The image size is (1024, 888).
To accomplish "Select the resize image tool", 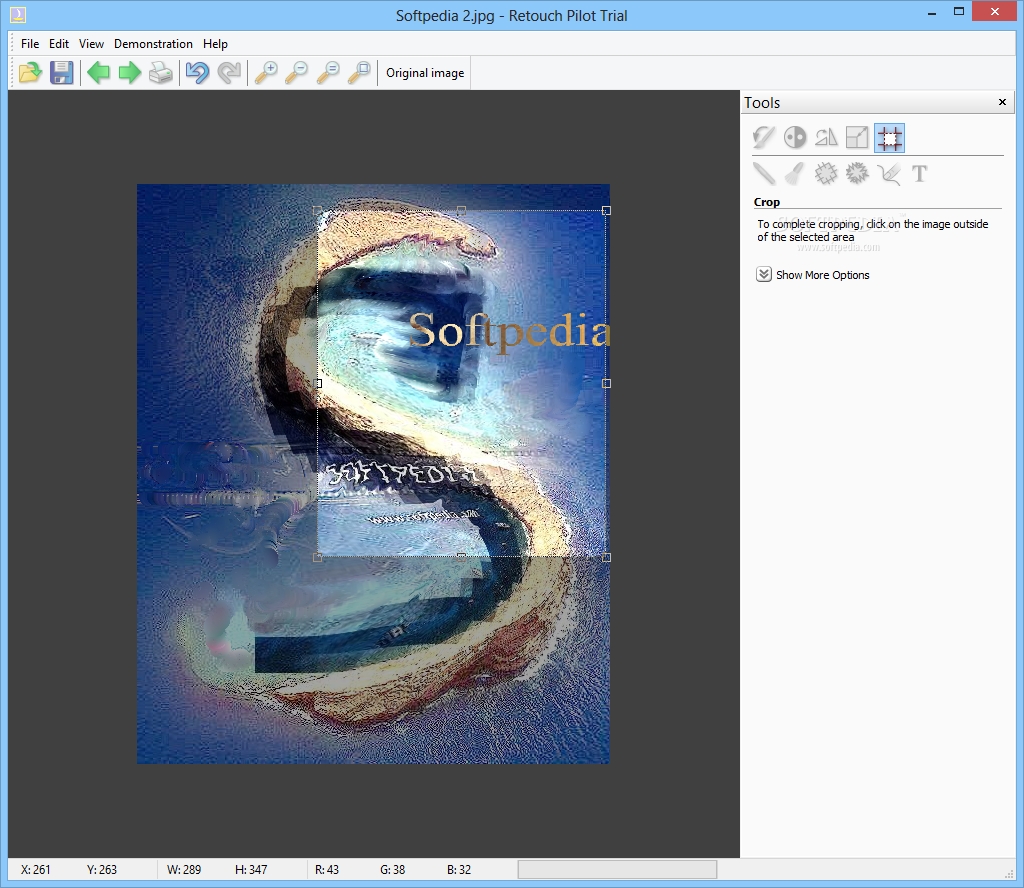I will 857,138.
